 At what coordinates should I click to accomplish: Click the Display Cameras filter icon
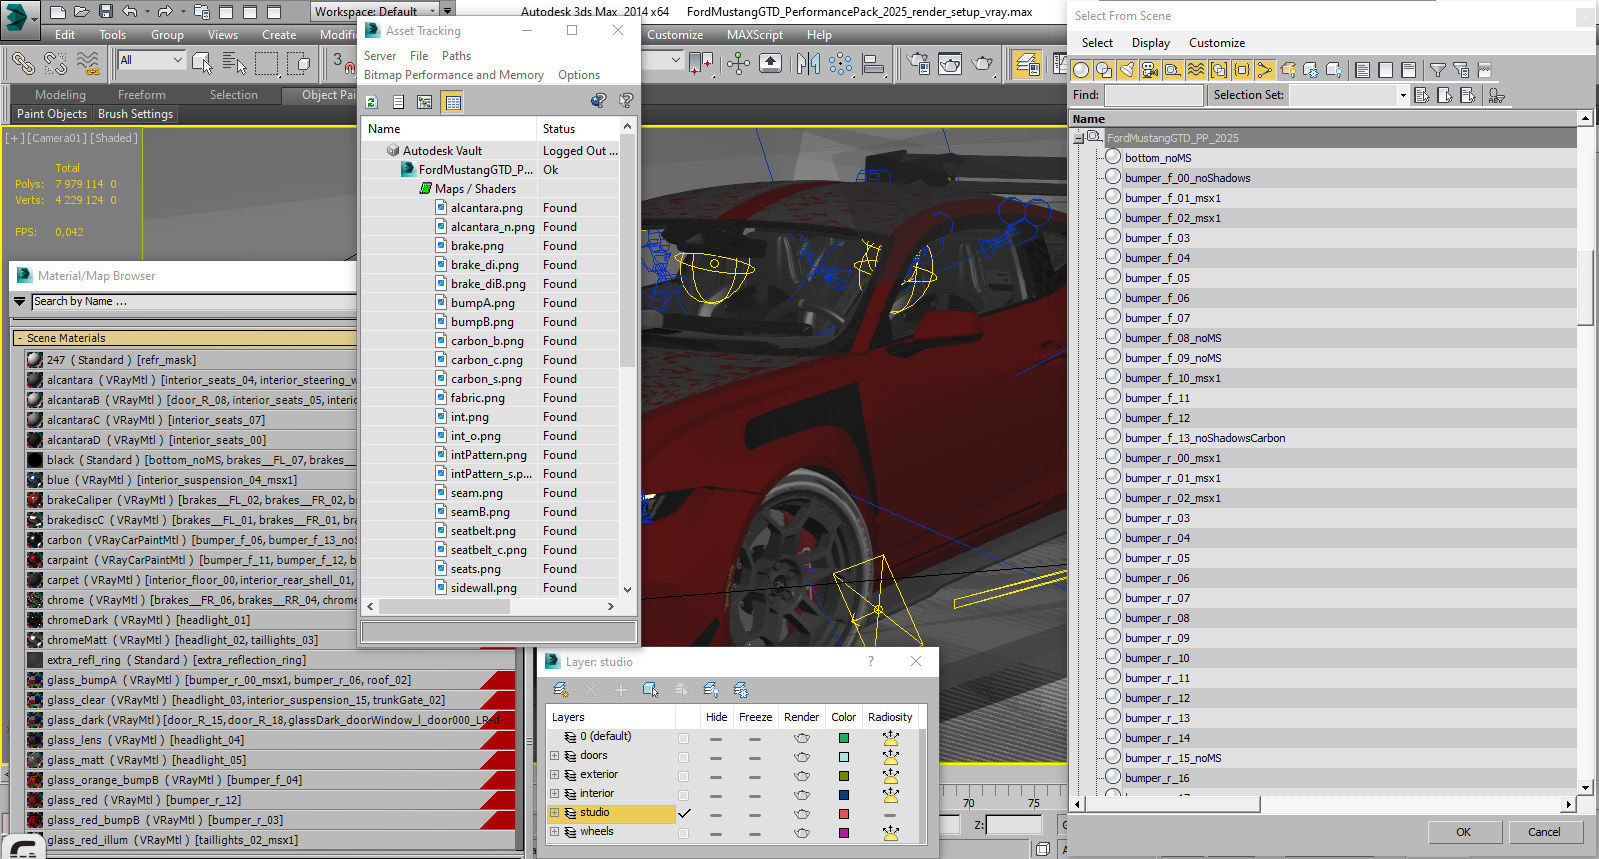click(x=1150, y=70)
